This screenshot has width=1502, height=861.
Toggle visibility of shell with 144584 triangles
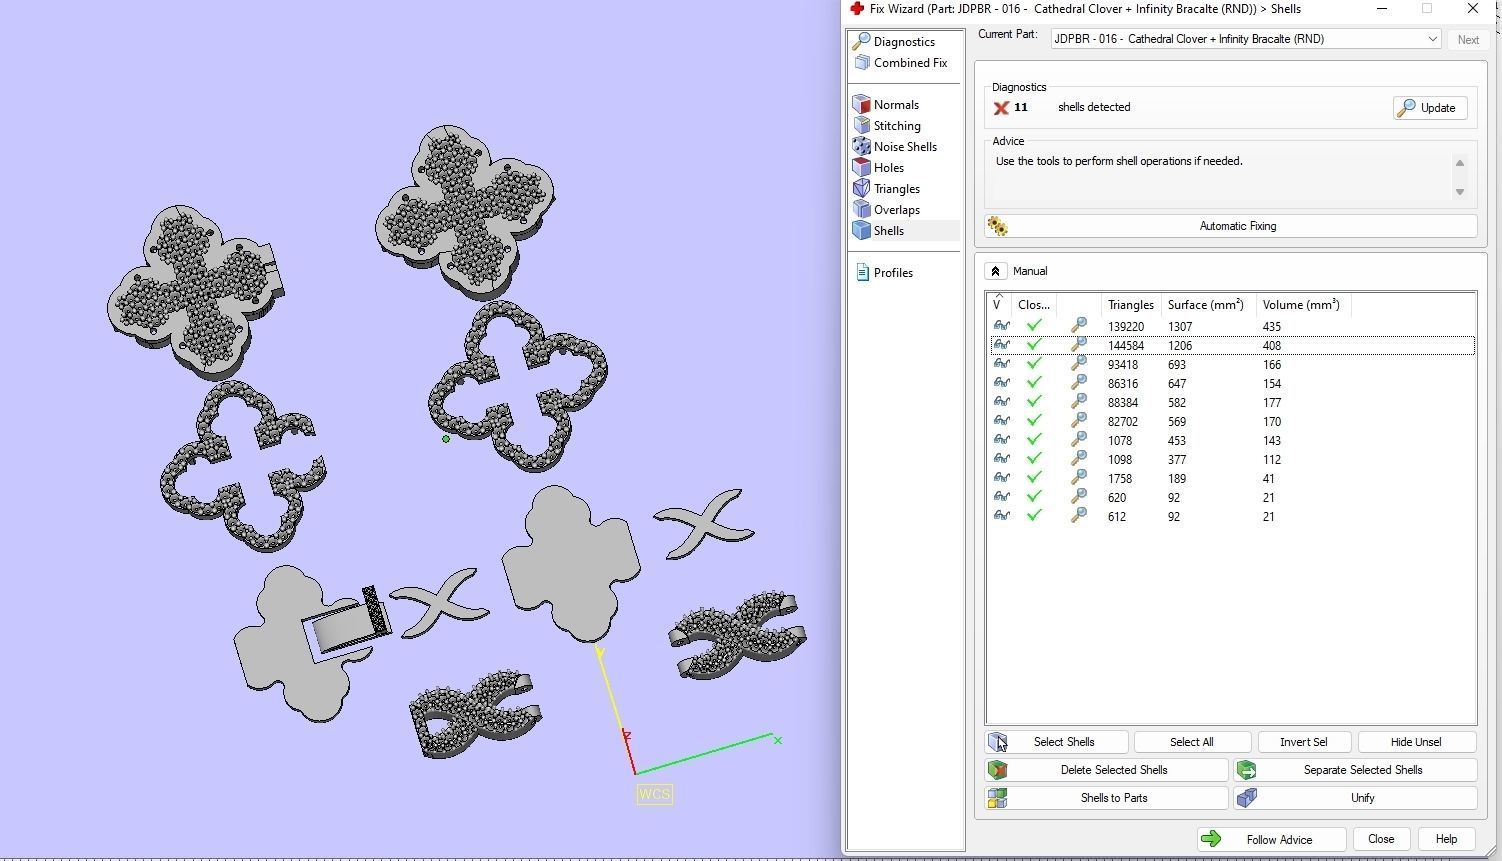click(1001, 345)
